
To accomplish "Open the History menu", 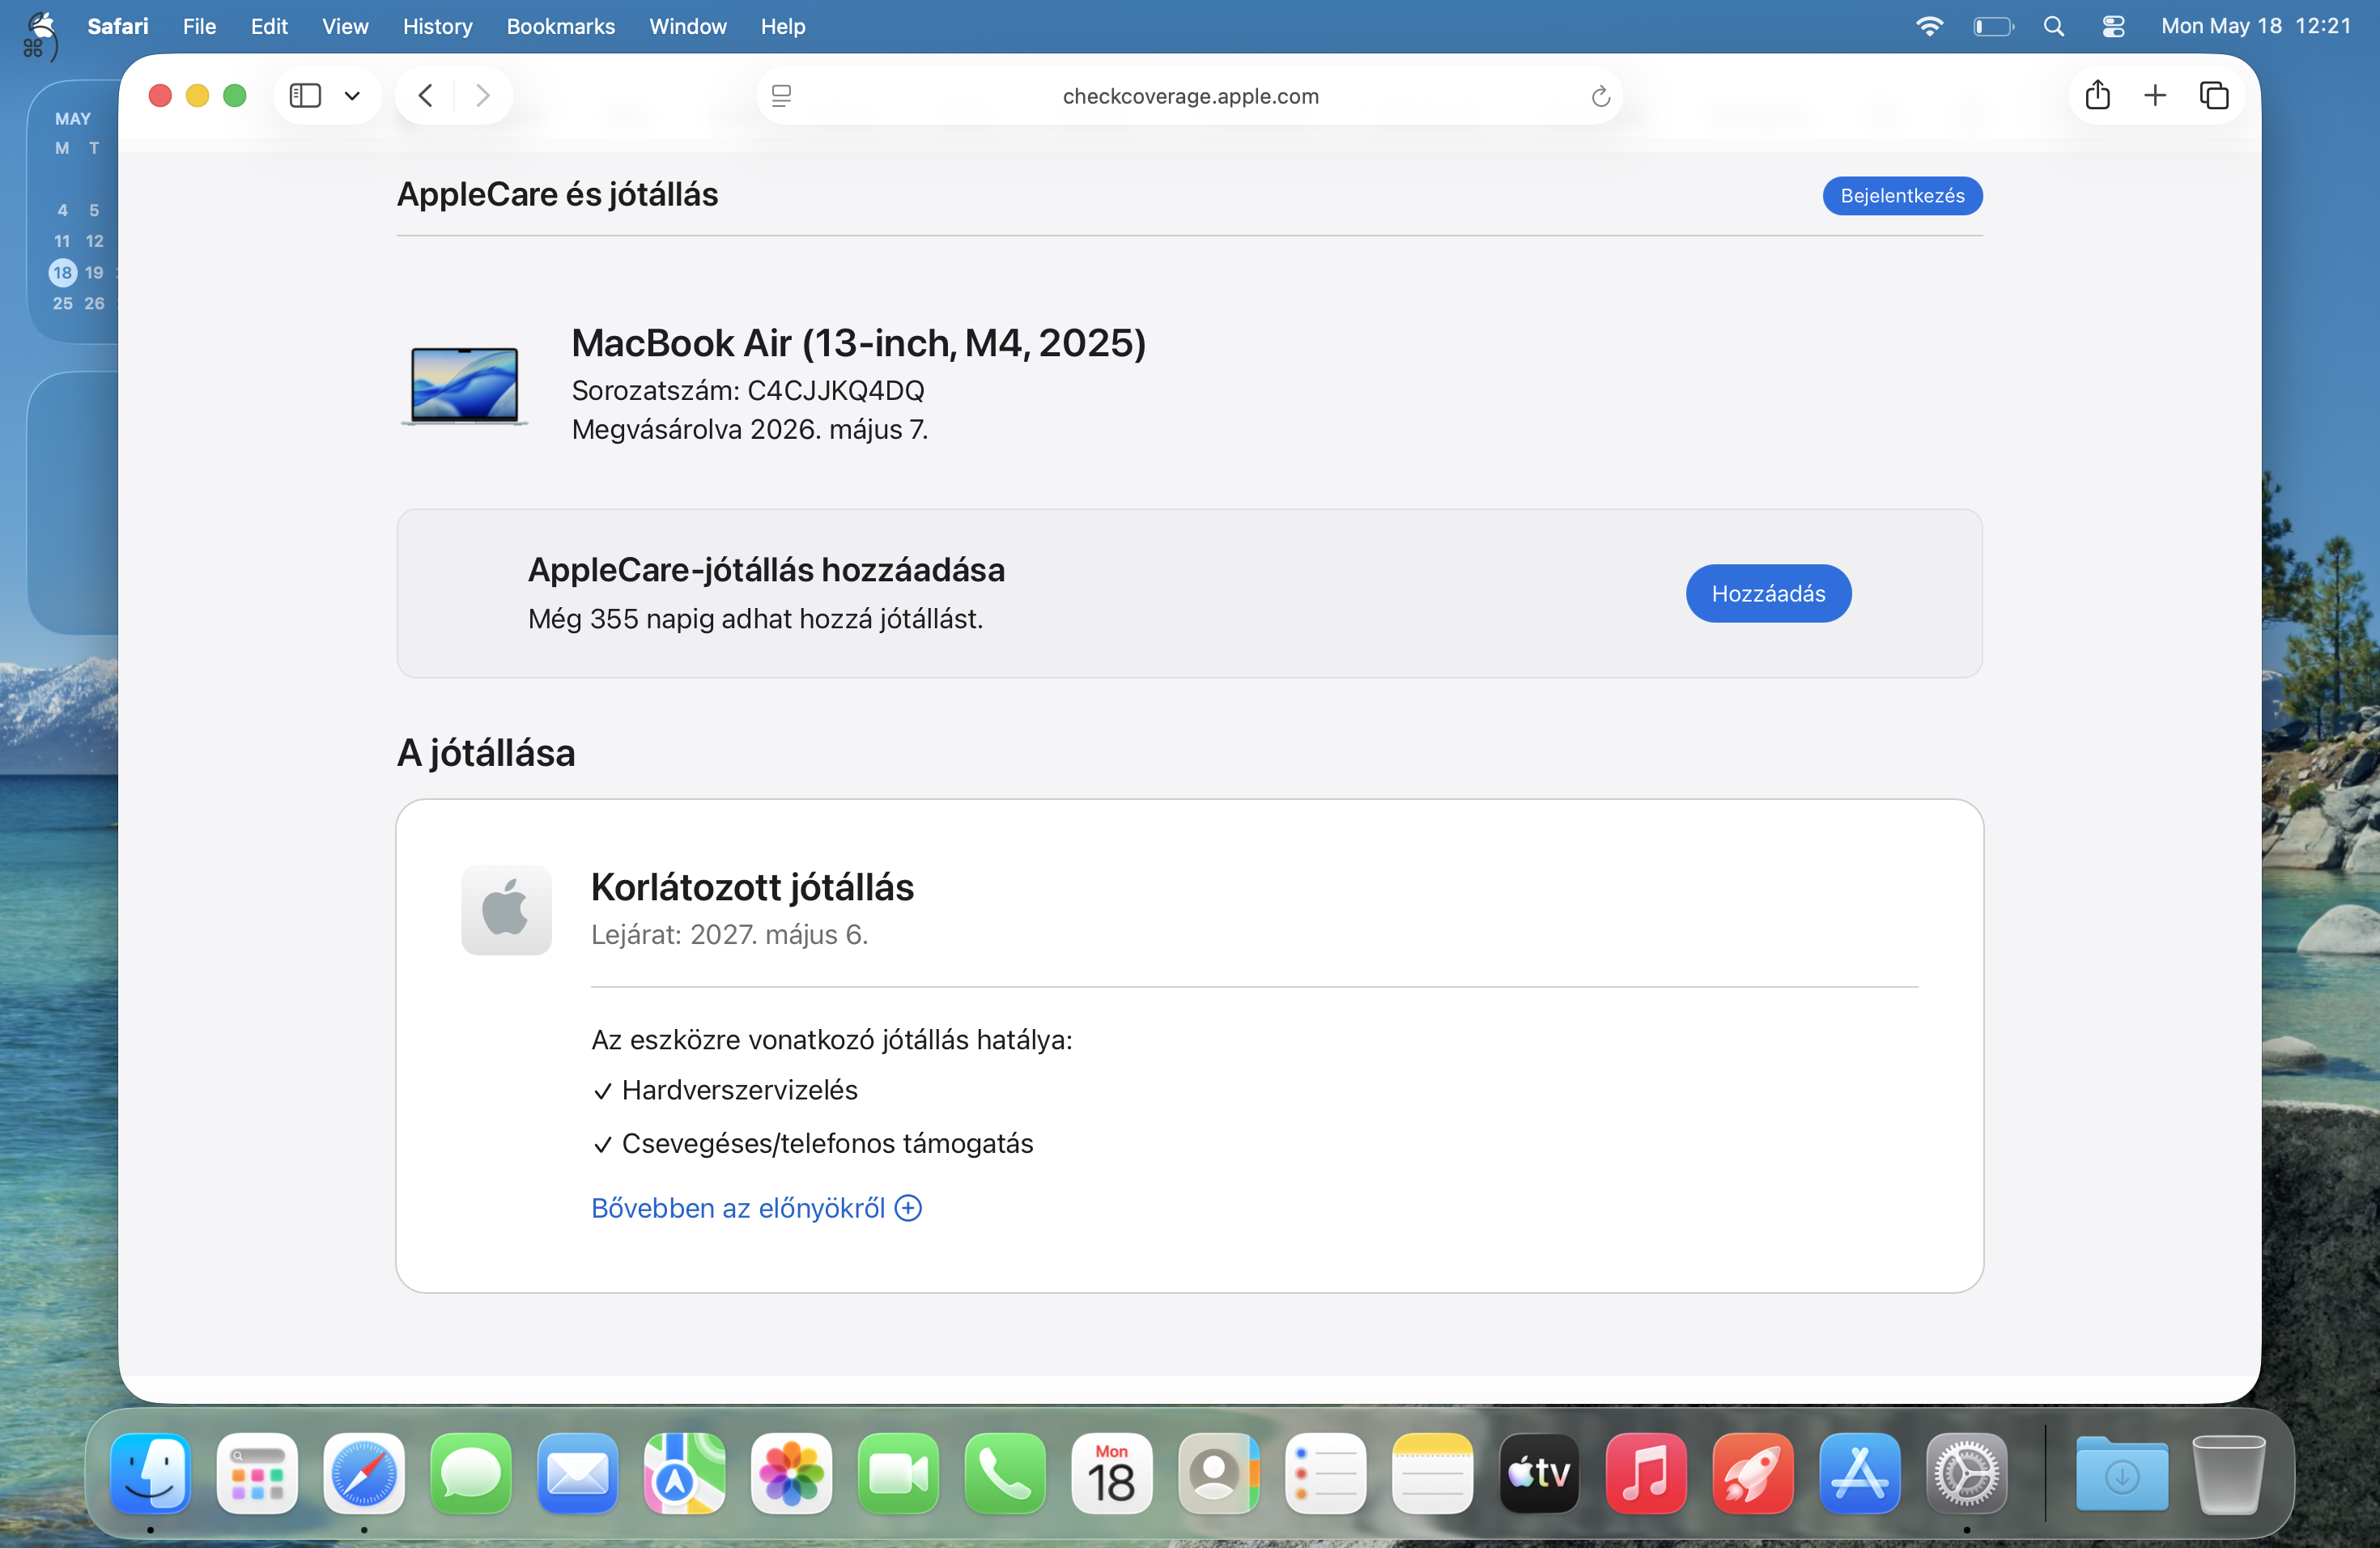I will (x=437, y=26).
